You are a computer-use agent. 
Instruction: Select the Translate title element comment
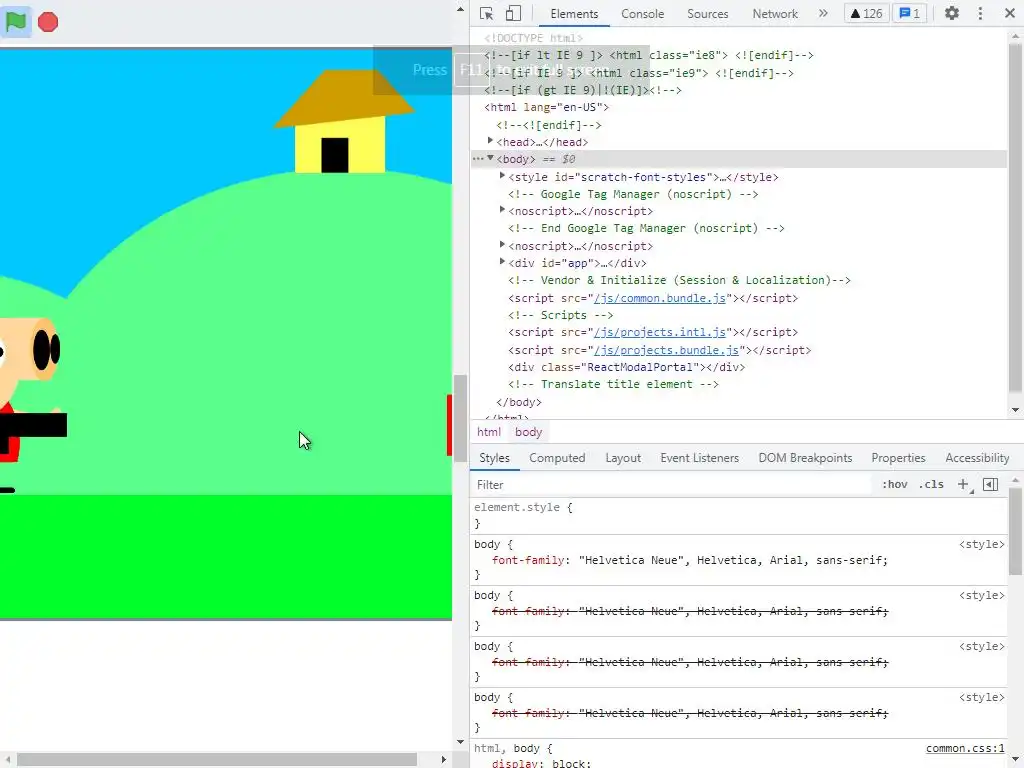[x=613, y=384]
